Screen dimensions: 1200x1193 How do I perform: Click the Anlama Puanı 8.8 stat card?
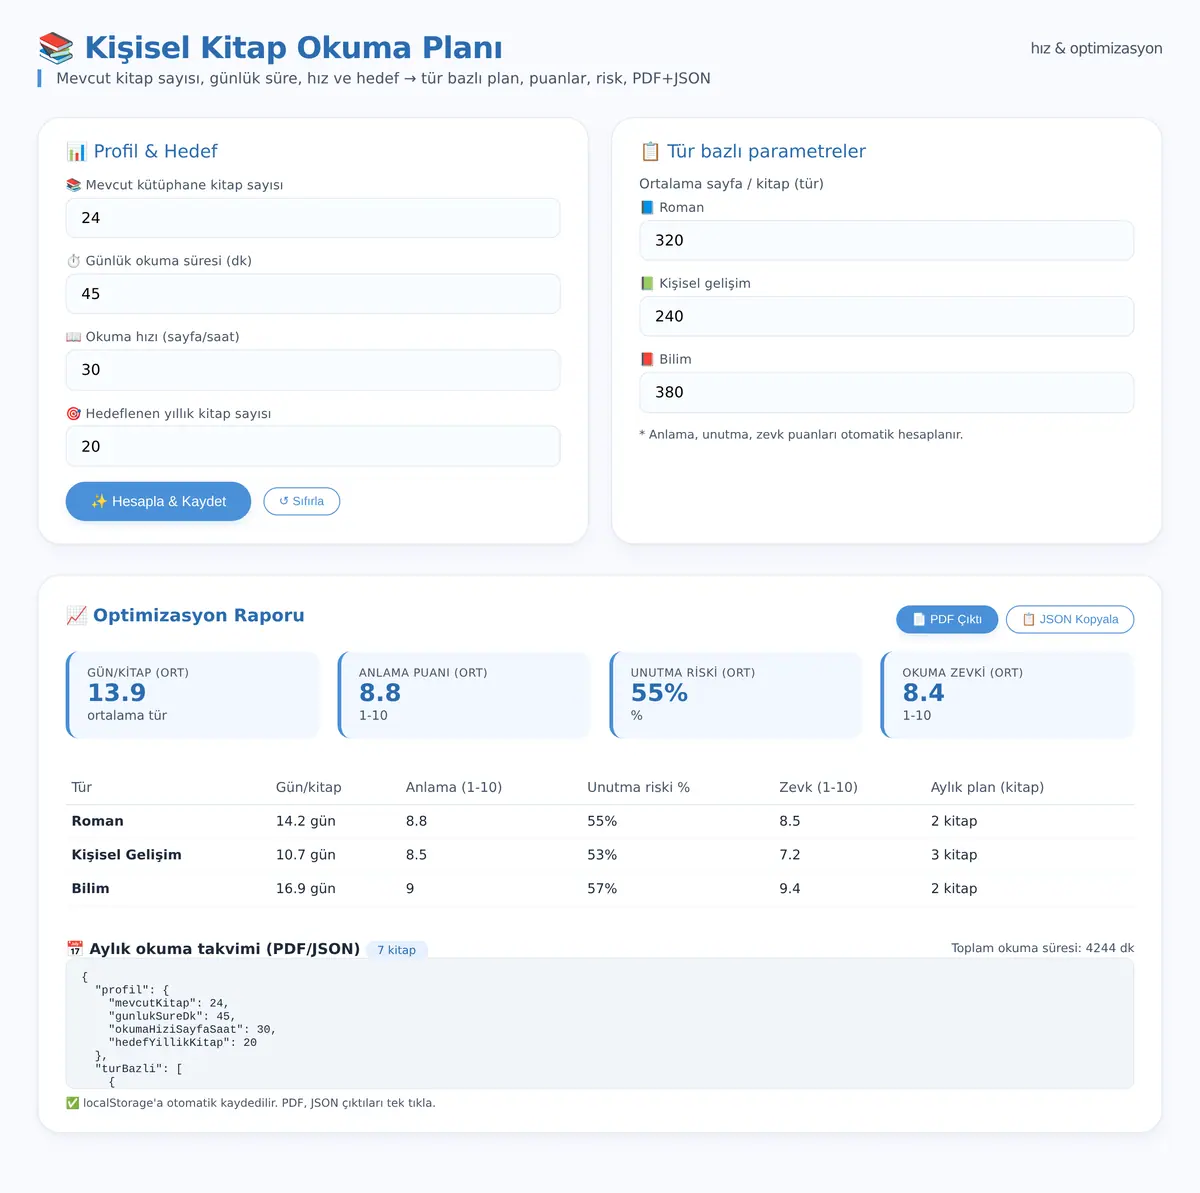coord(465,695)
